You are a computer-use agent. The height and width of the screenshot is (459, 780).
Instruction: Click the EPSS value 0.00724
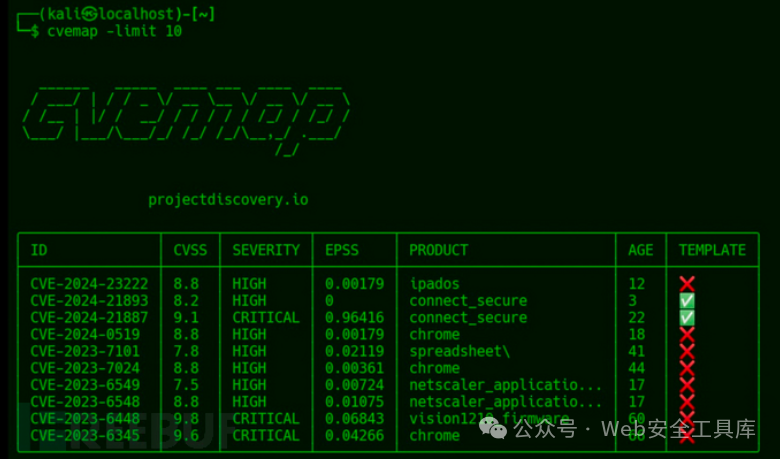coord(355,385)
